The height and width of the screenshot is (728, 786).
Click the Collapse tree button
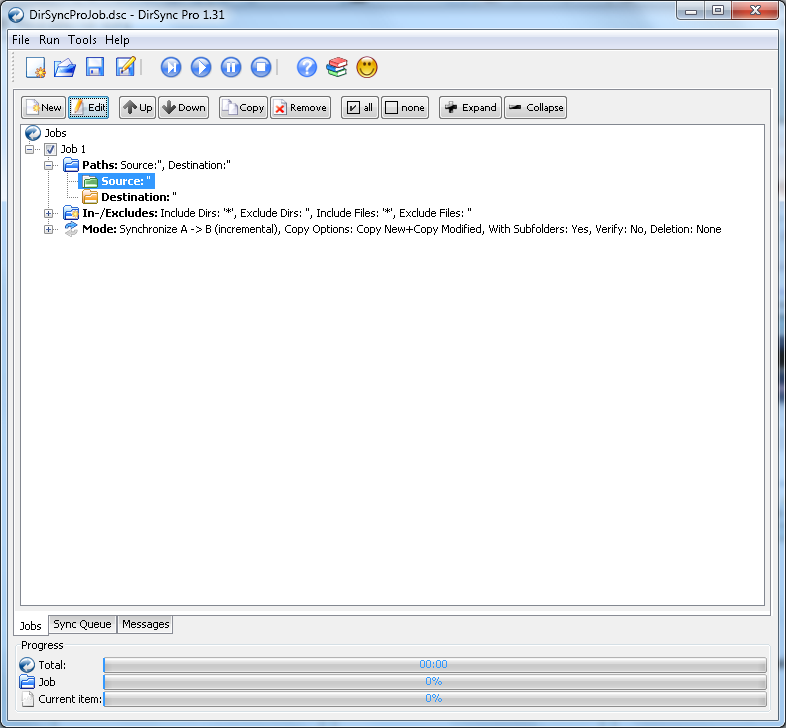[535, 107]
